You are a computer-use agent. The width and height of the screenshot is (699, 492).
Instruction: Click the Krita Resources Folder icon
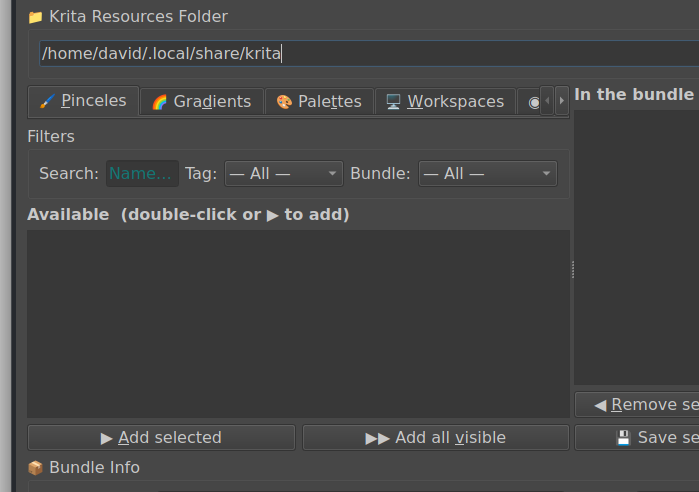pos(35,17)
